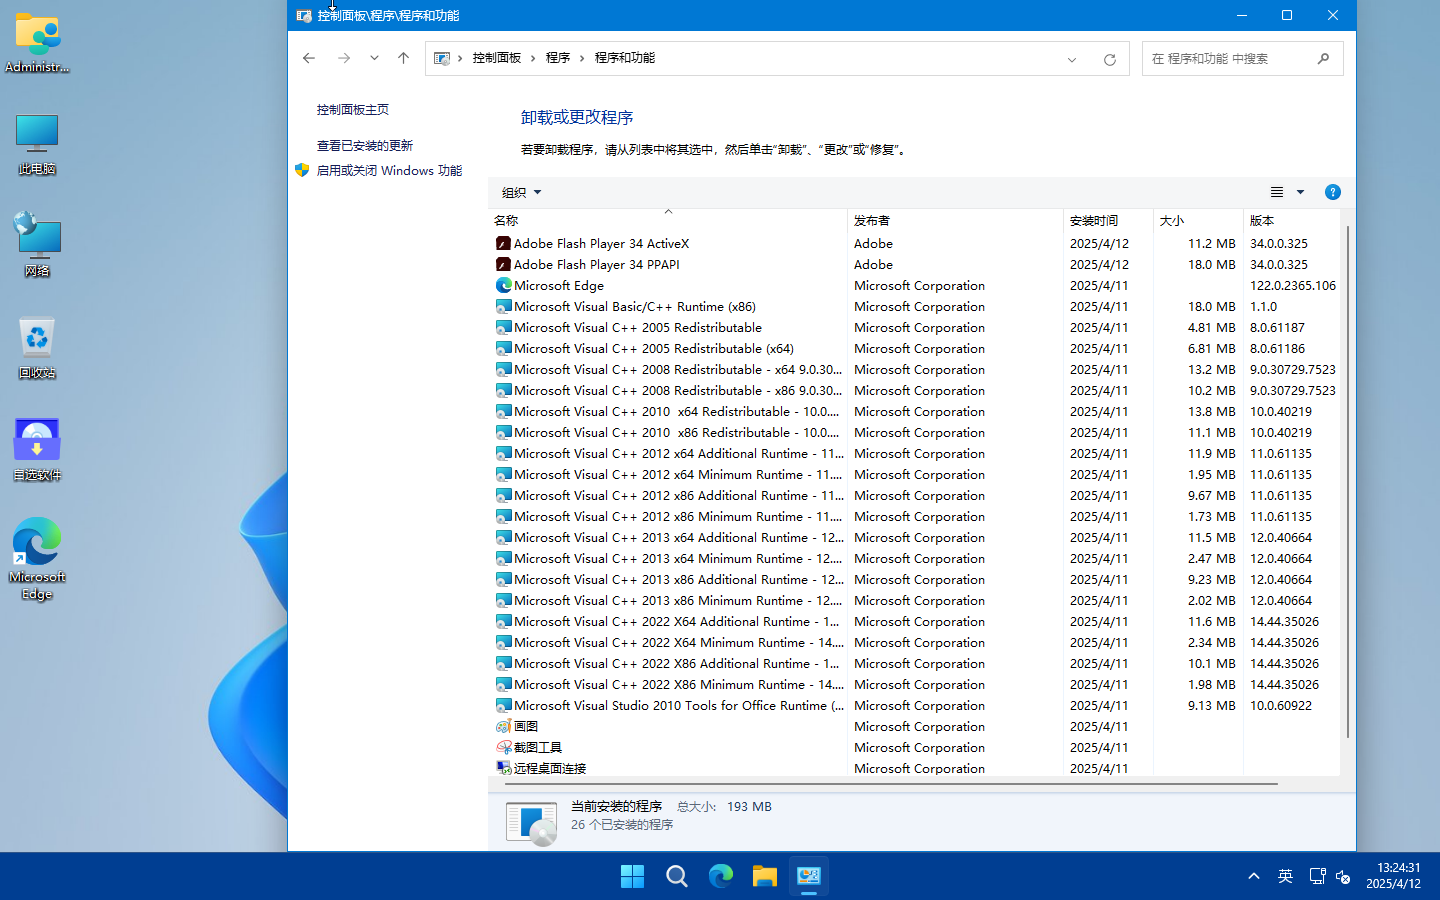Click the 远程桌面连接 program icon

[503, 768]
